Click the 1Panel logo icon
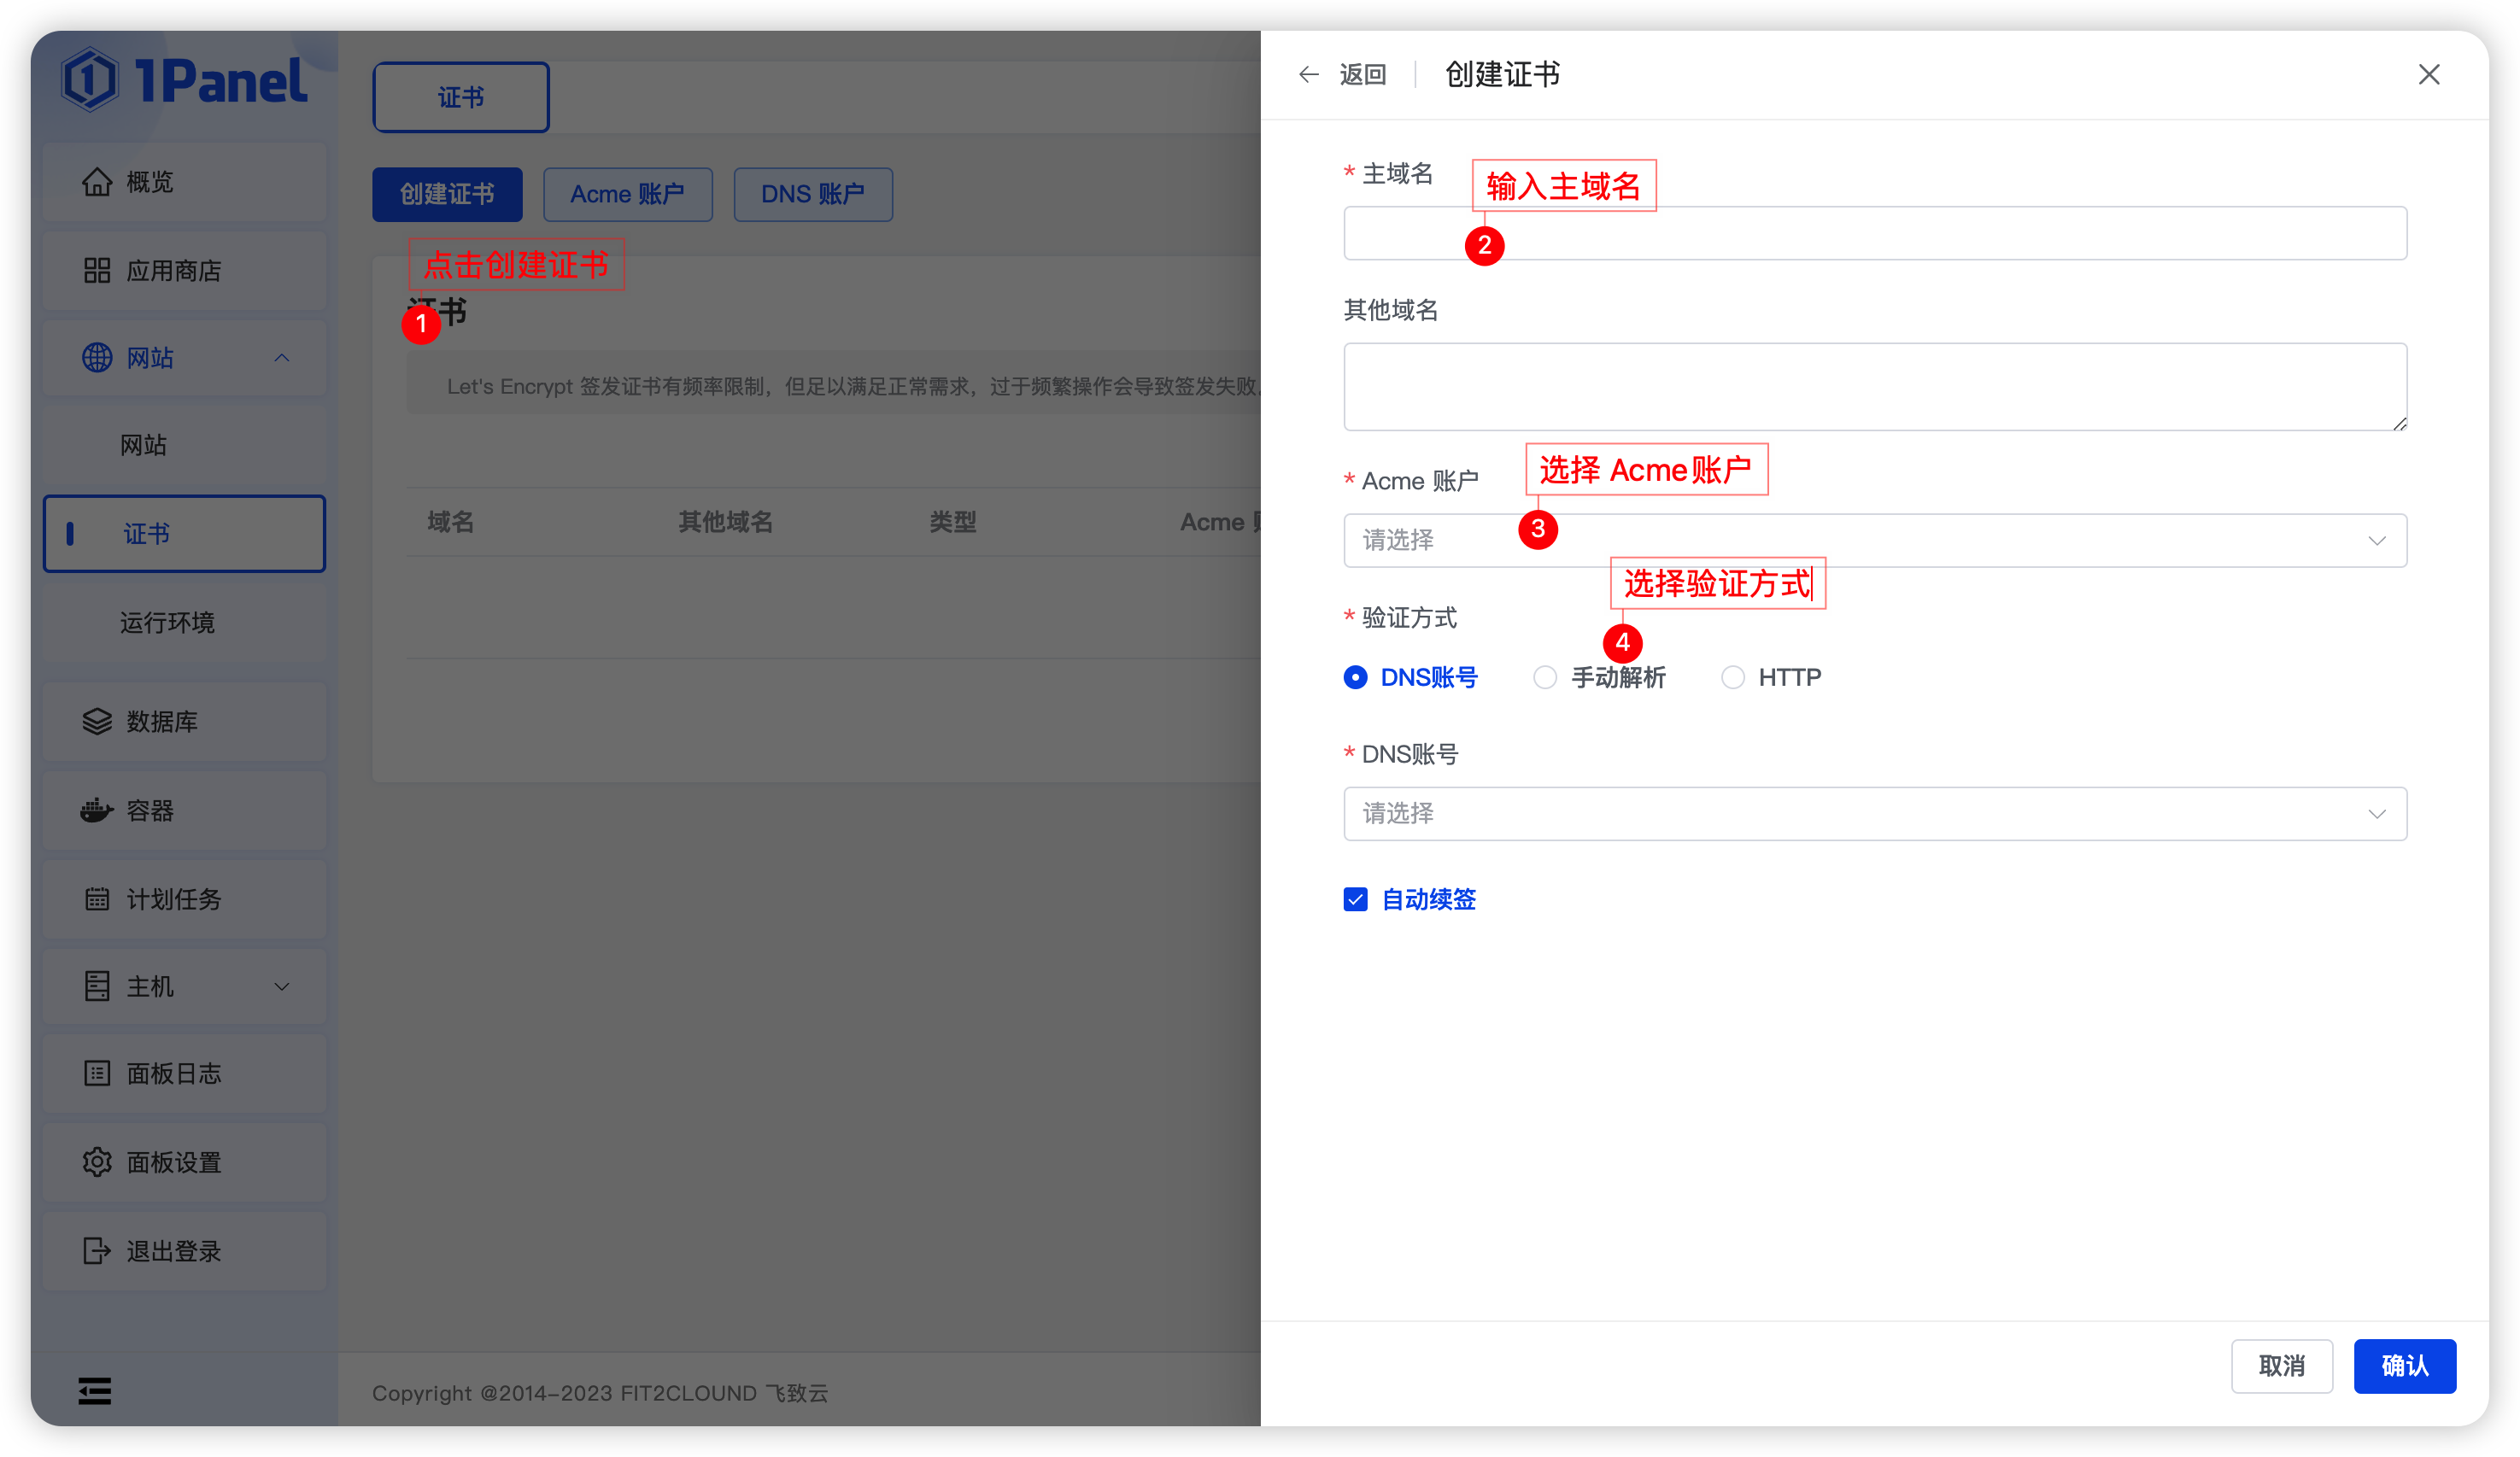Screen dimensions: 2520x1457 pyautogui.click(x=90, y=80)
